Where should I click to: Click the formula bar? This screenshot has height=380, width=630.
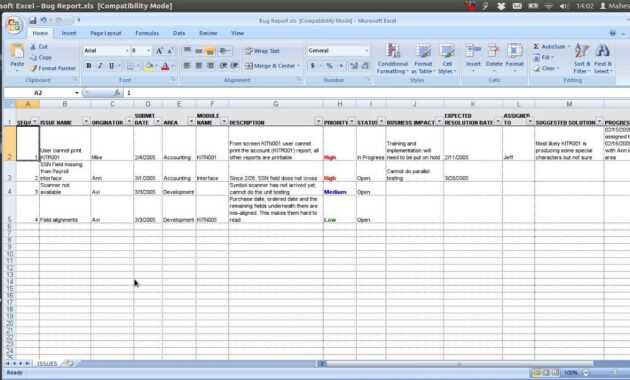coord(377,93)
